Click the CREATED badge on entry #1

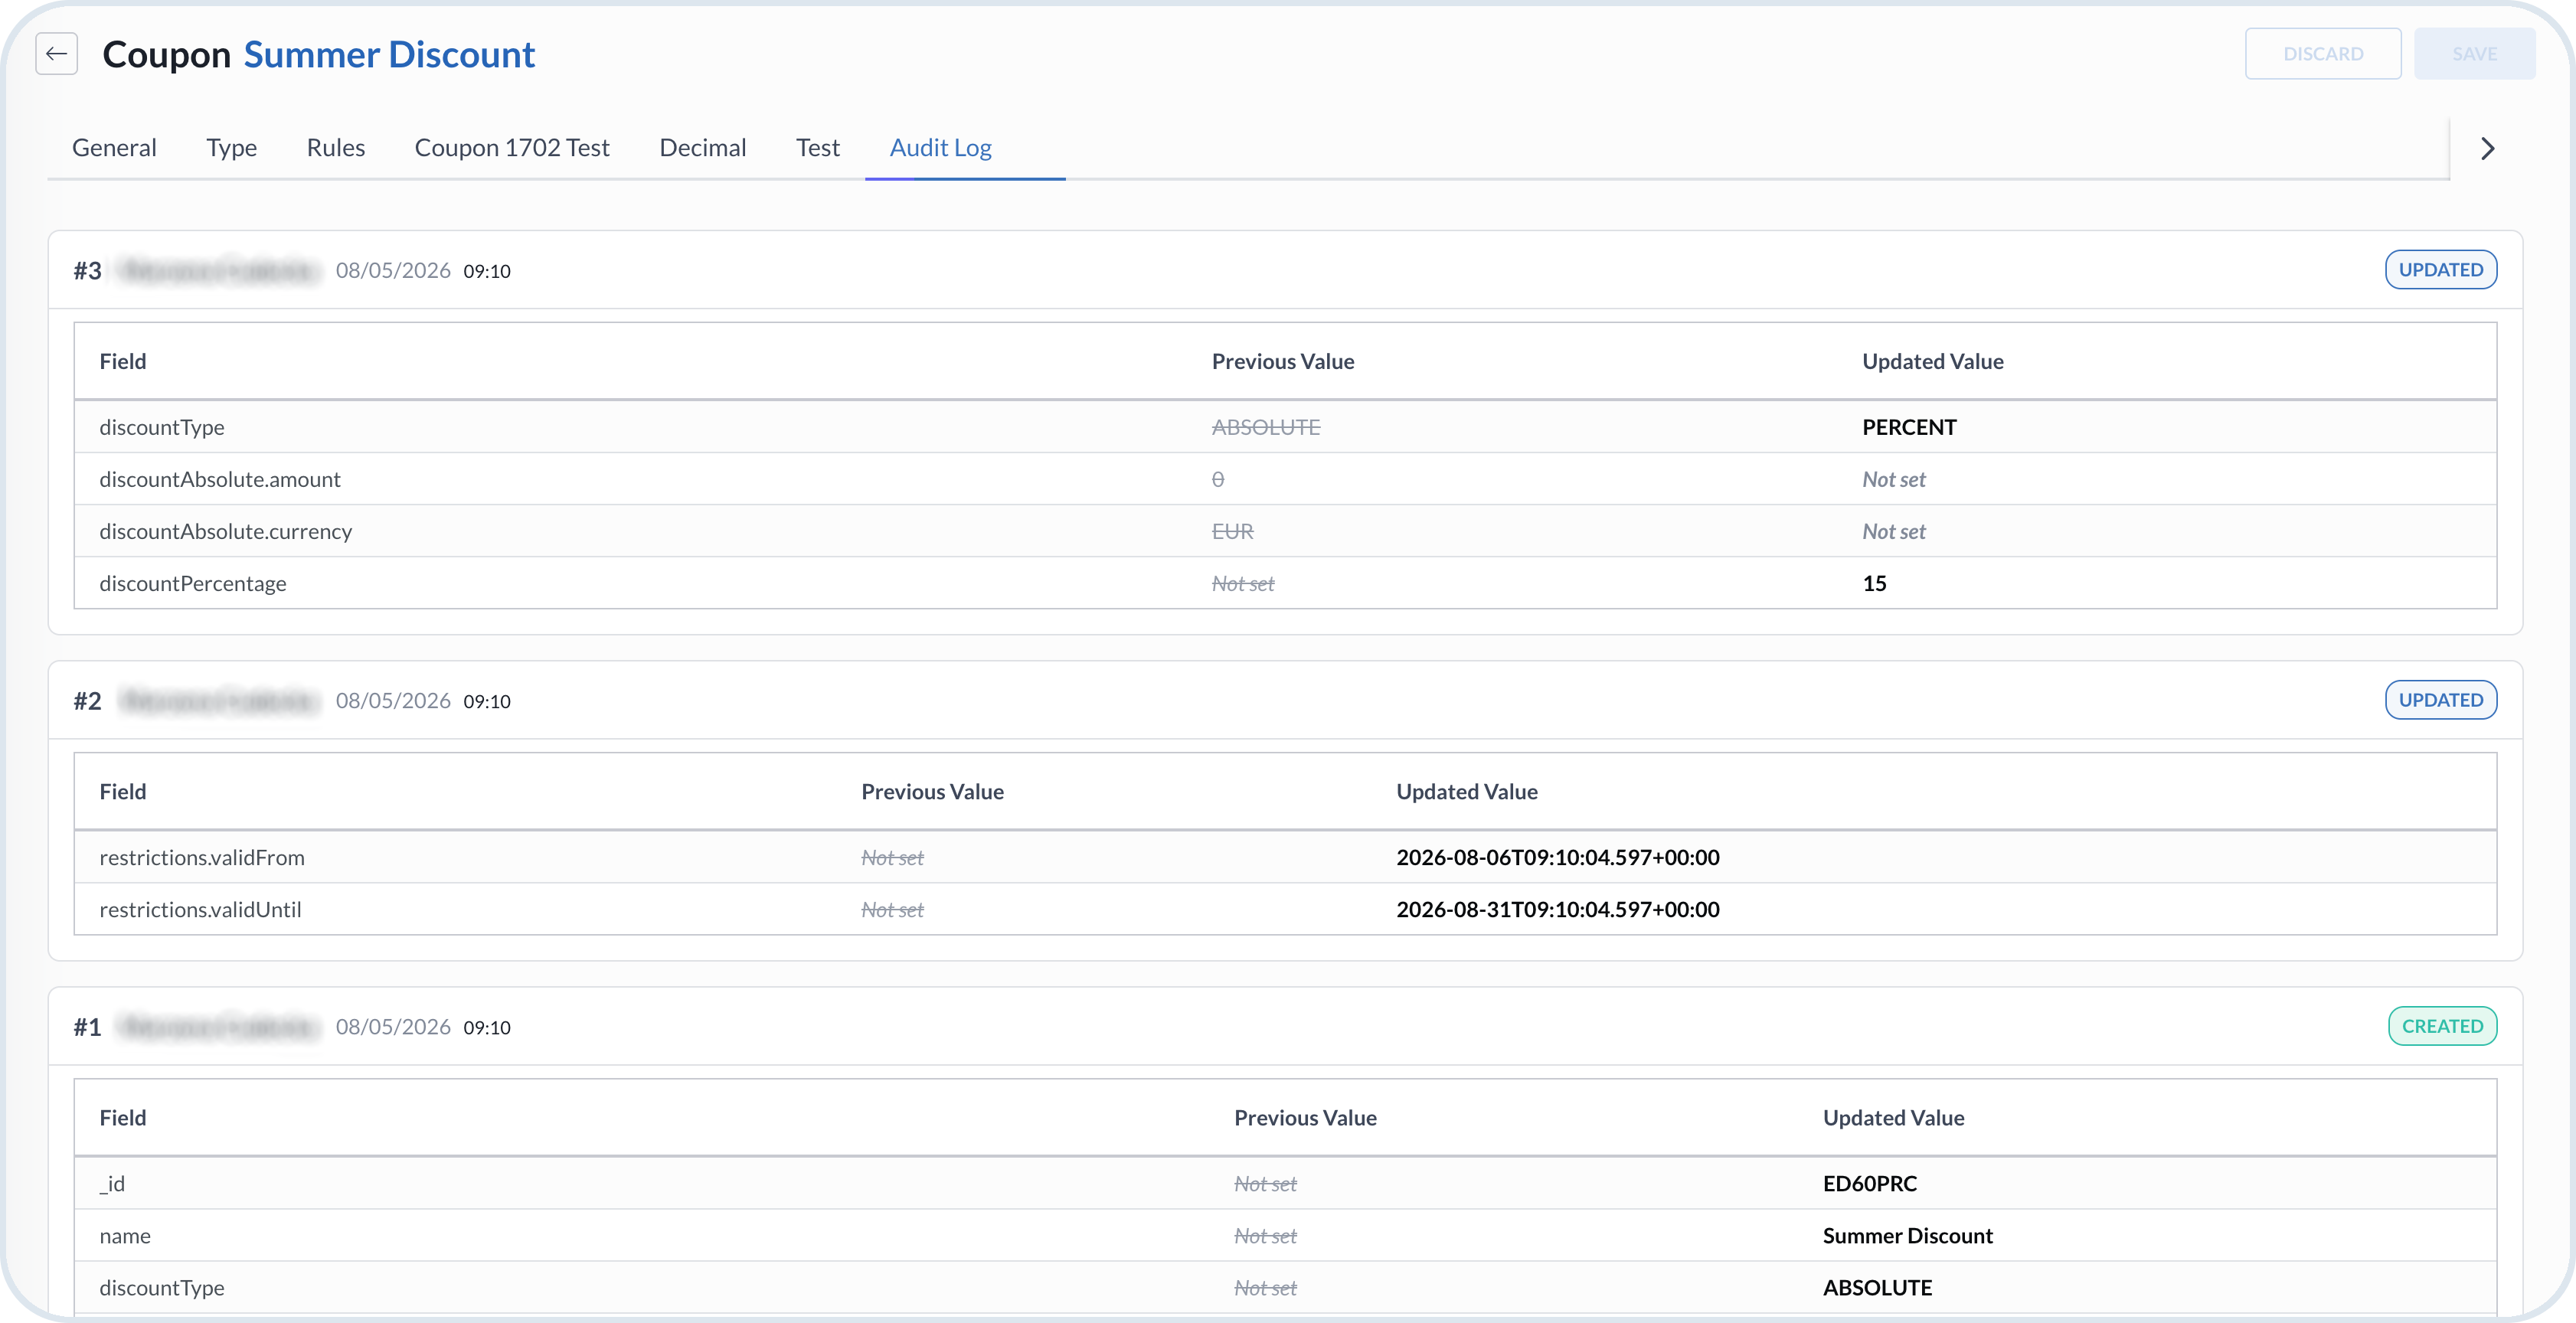click(2441, 1026)
